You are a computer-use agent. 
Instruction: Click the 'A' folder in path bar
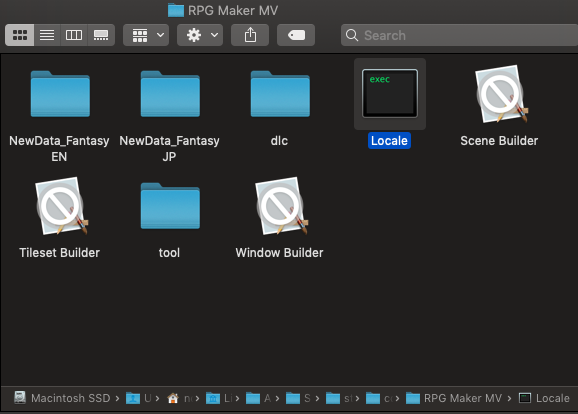258,398
